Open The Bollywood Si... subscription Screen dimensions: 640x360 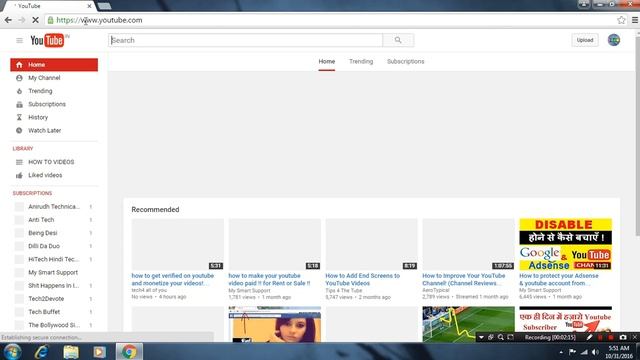point(54,325)
